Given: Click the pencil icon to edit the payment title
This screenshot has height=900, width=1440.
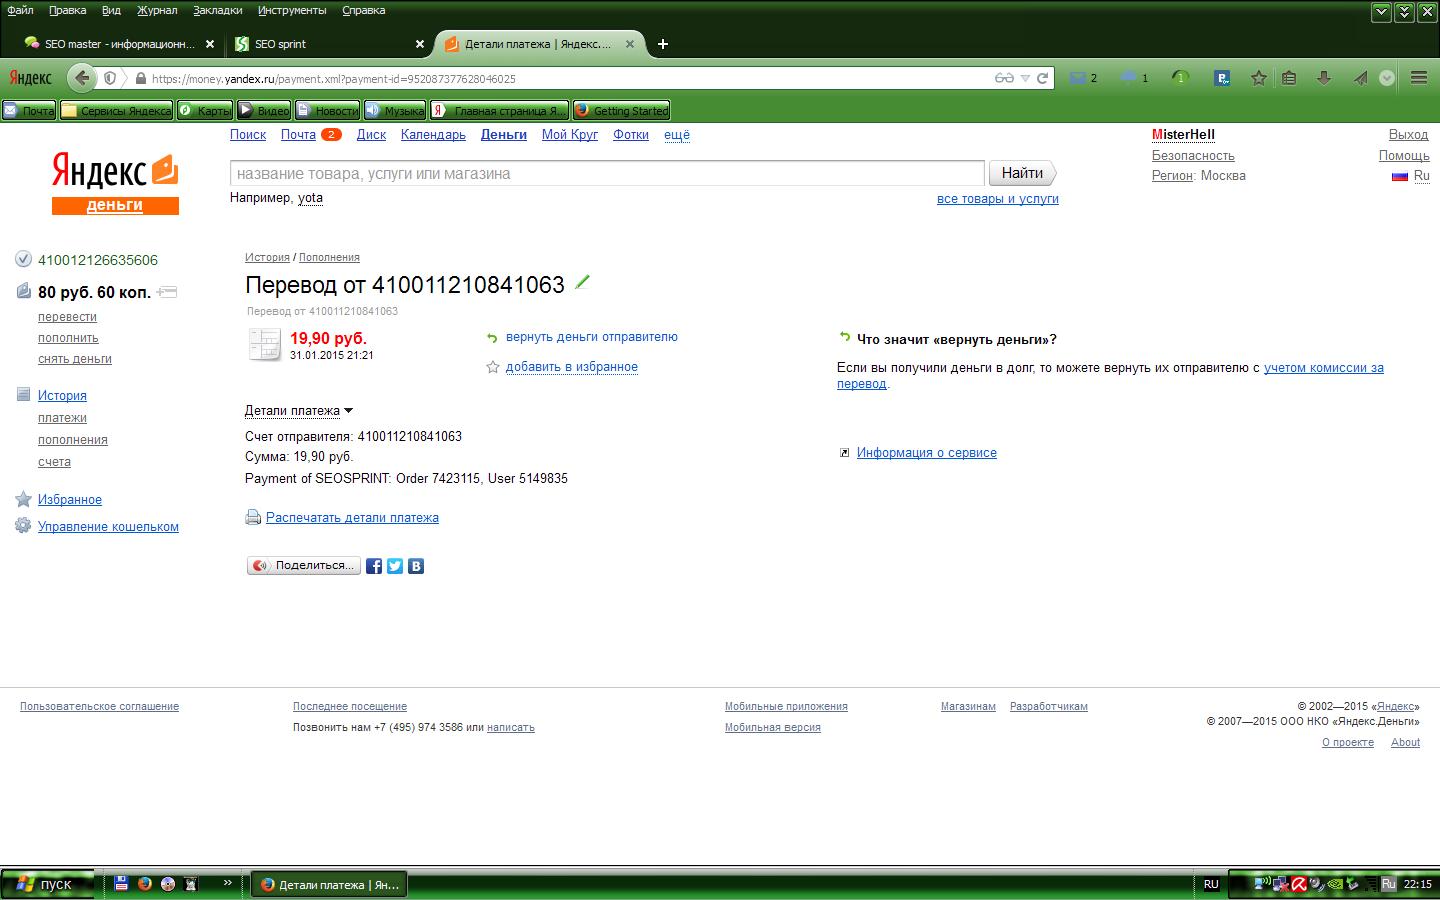Looking at the screenshot, I should tap(582, 283).
